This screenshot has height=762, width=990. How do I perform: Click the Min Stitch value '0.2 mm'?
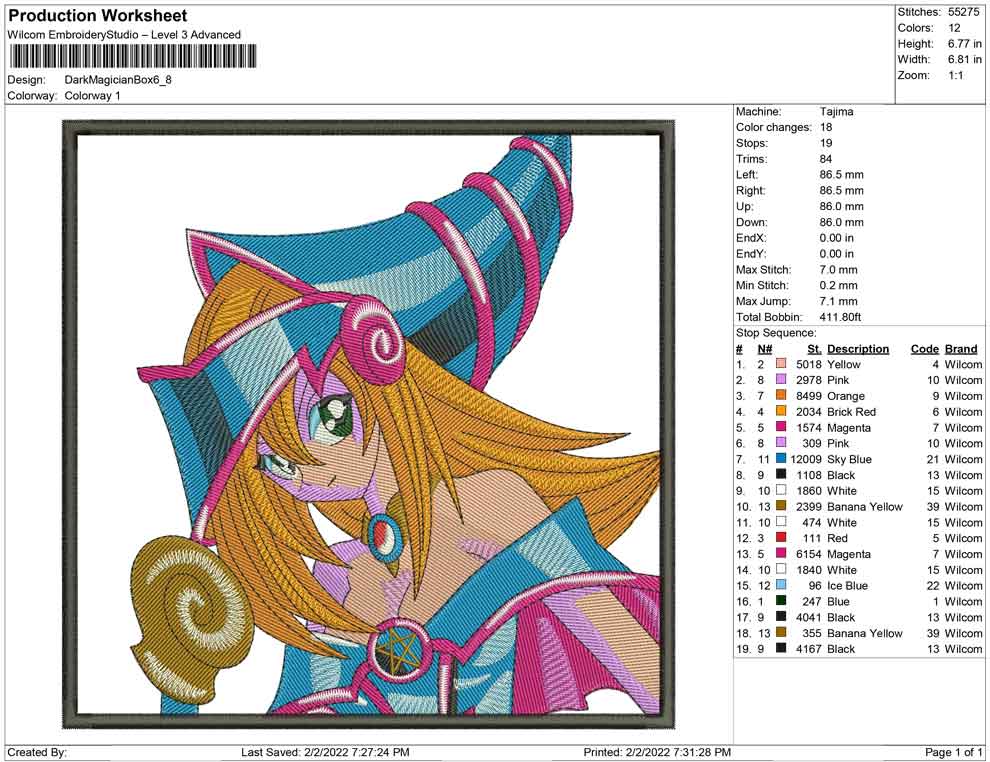tap(838, 285)
